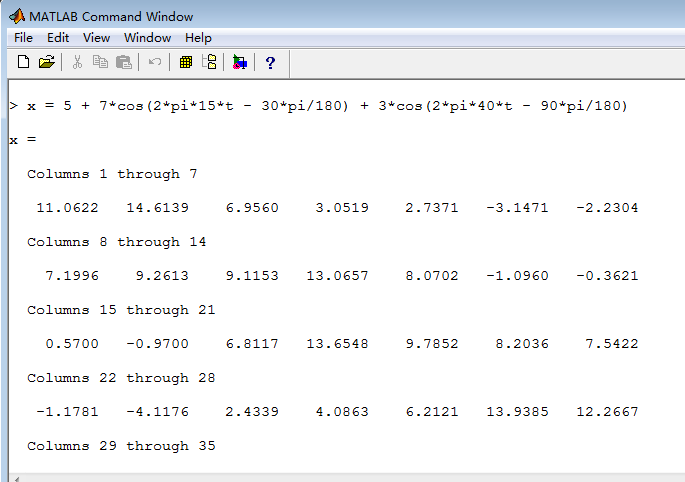Click the value -2.2304
685x482 pixels.
[607, 208]
